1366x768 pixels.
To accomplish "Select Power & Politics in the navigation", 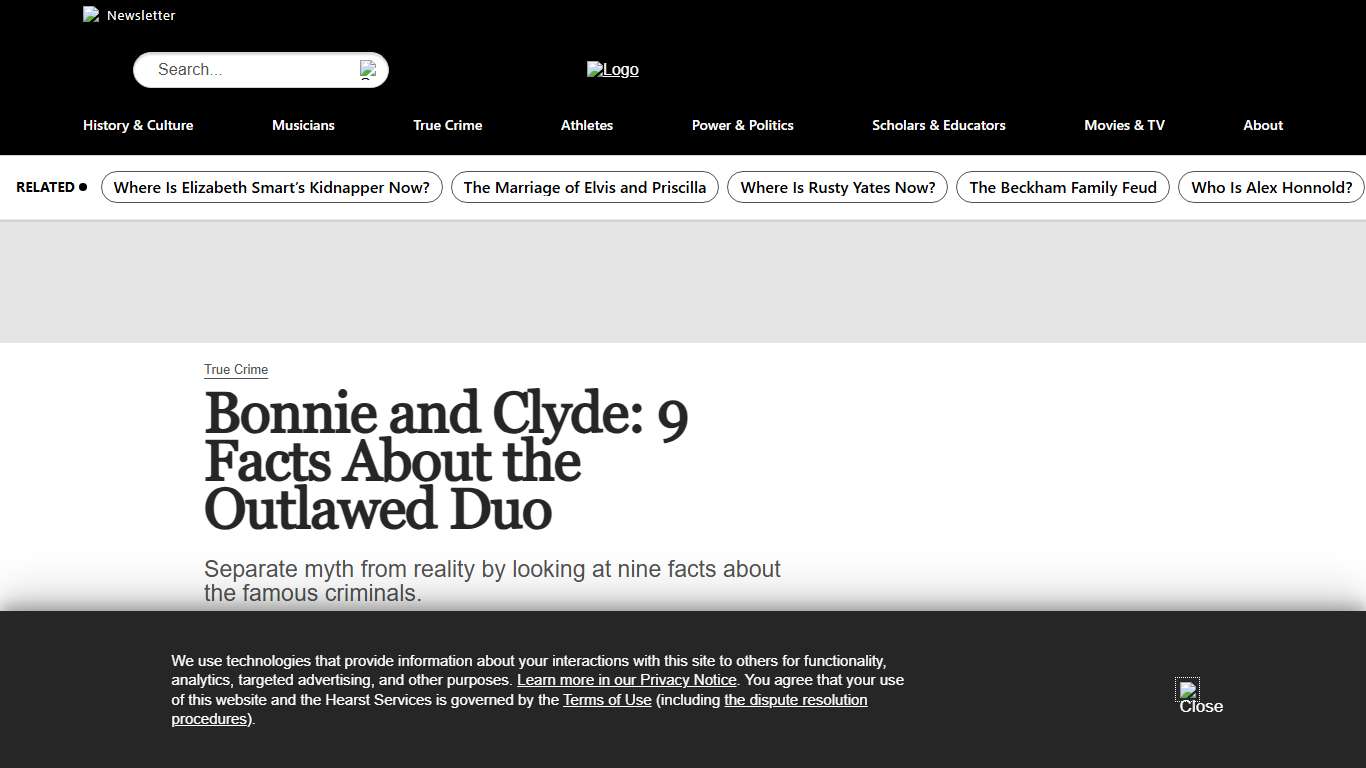I will (742, 125).
